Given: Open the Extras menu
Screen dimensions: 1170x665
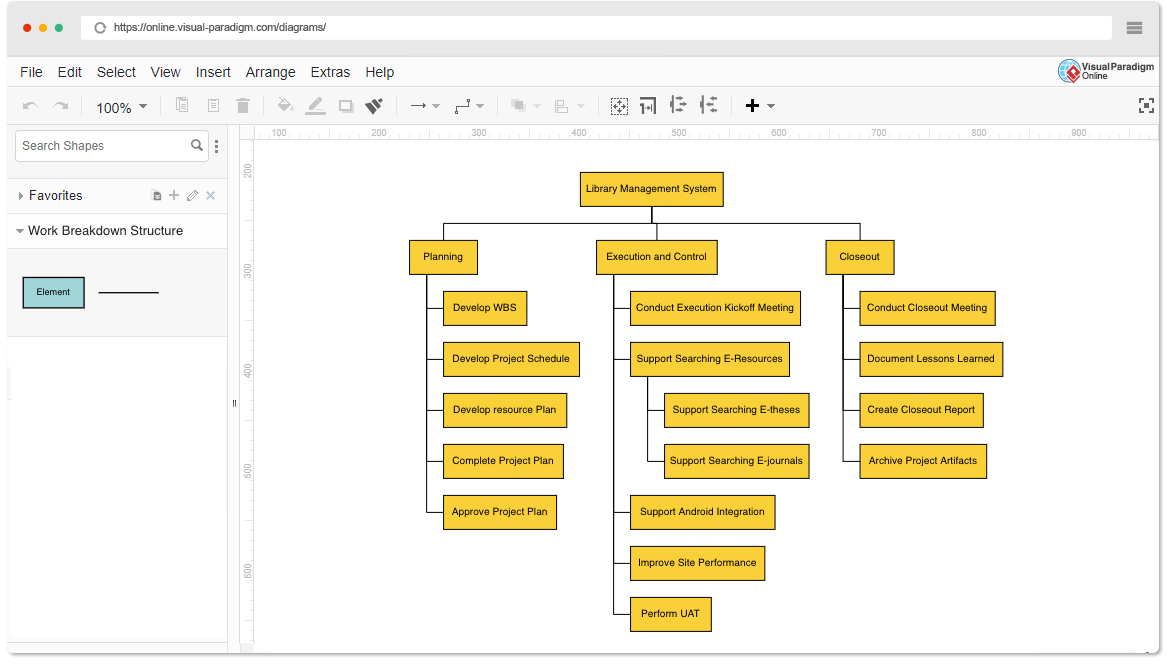Looking at the screenshot, I should click(x=331, y=72).
